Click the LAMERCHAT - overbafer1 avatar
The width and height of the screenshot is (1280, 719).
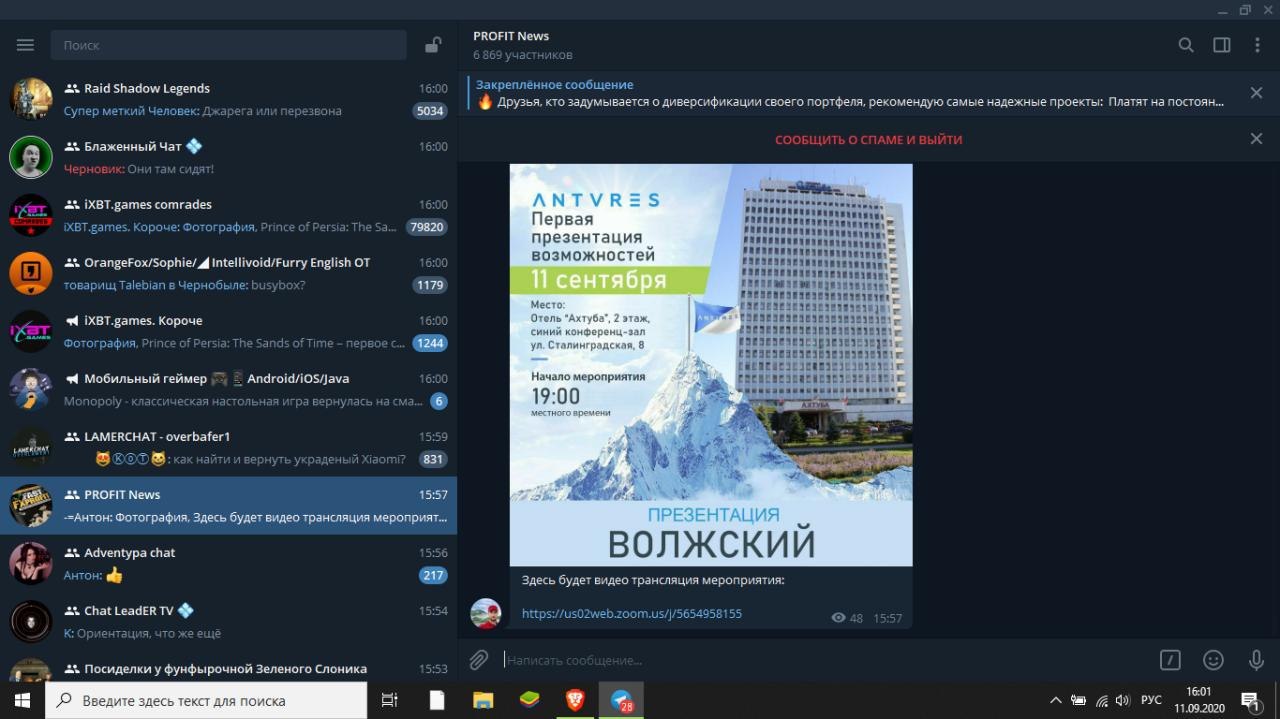coord(31,447)
